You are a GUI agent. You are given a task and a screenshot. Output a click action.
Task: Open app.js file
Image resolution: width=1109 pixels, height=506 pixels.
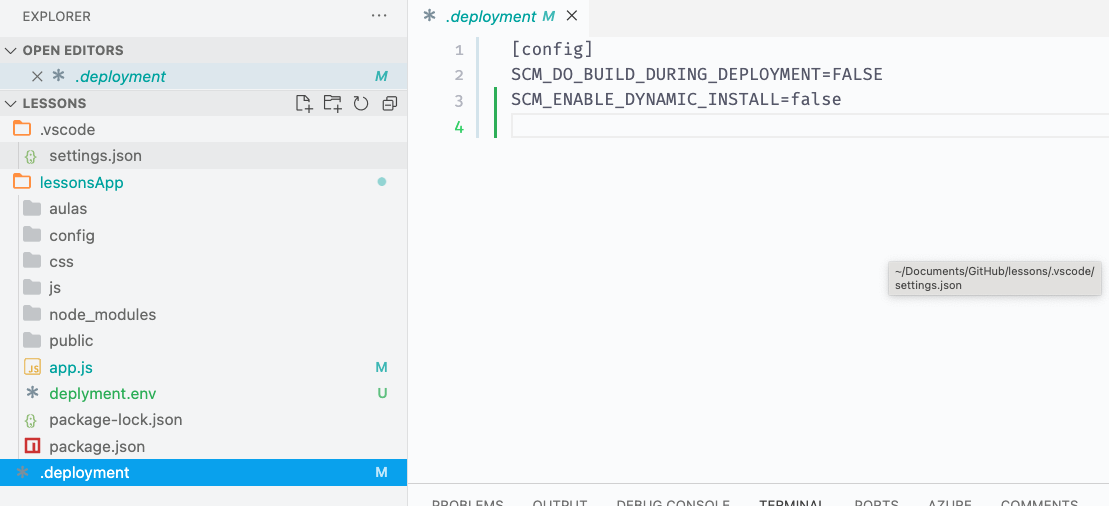[204, 367]
